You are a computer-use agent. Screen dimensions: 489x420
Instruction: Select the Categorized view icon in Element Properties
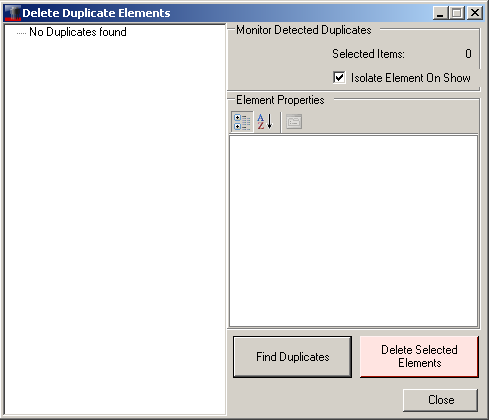click(x=242, y=122)
